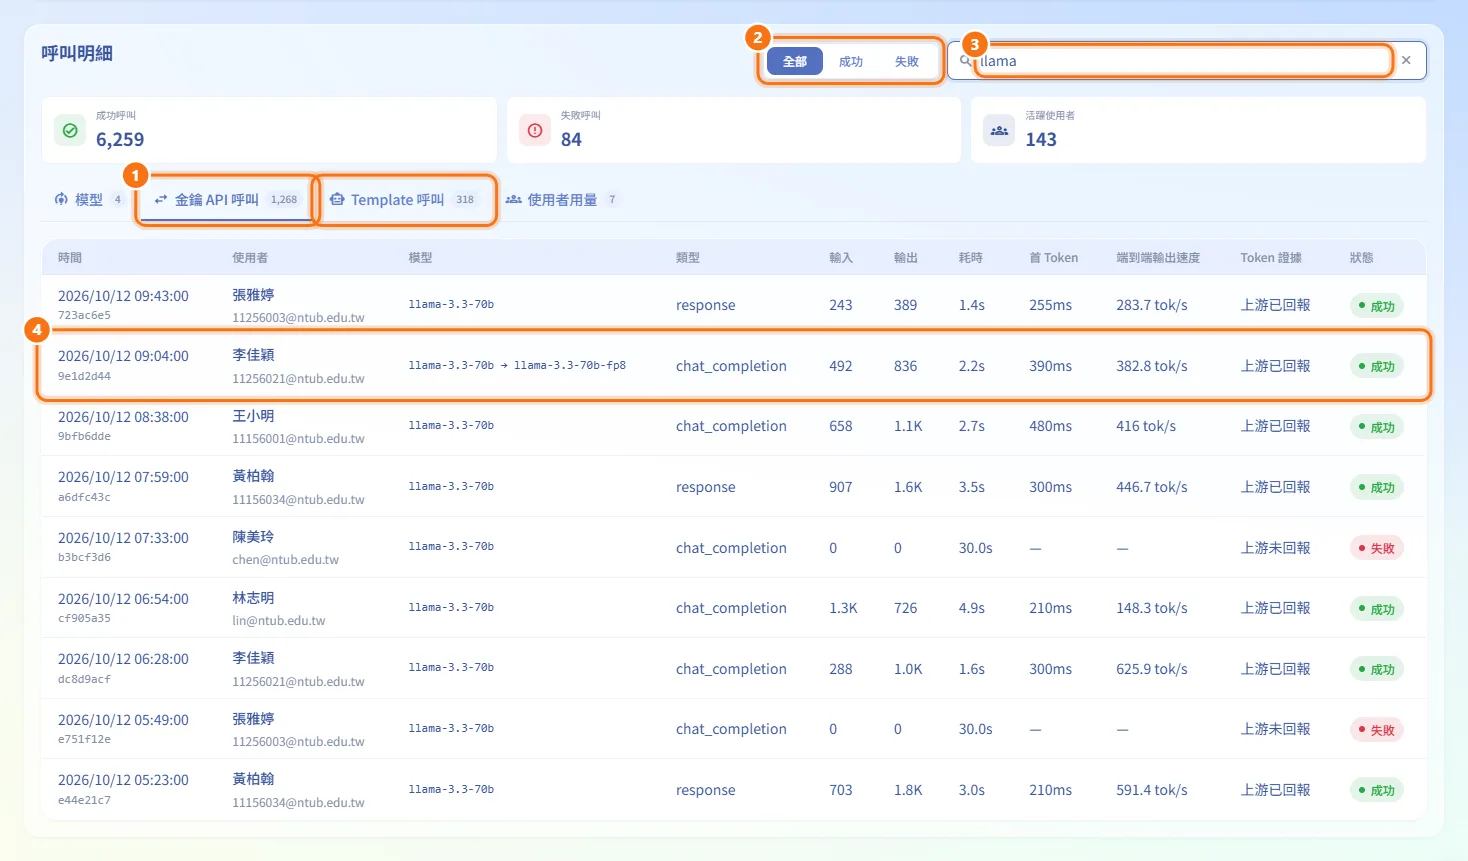
Task: Click request ID e44e21c7
Action: [84, 800]
